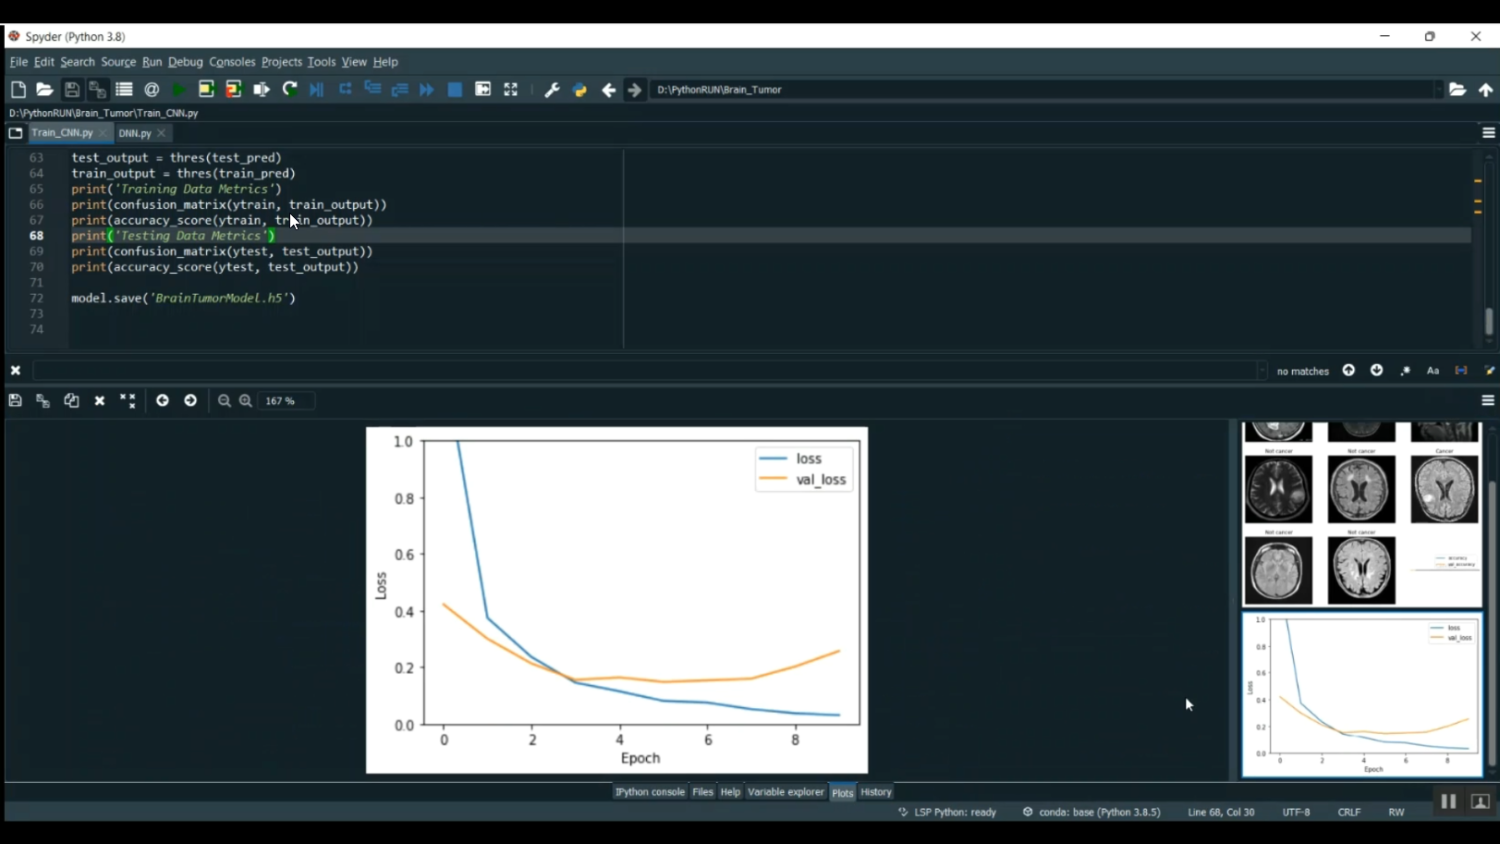The width and height of the screenshot is (1500, 844).
Task: Click the Open file folder icon
Action: coord(44,90)
